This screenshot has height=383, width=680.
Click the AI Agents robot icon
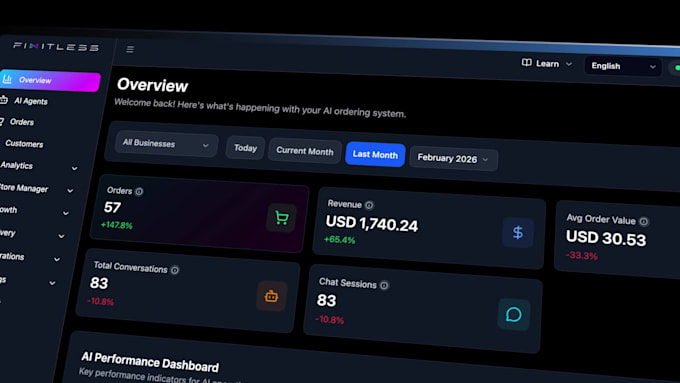click(3, 100)
